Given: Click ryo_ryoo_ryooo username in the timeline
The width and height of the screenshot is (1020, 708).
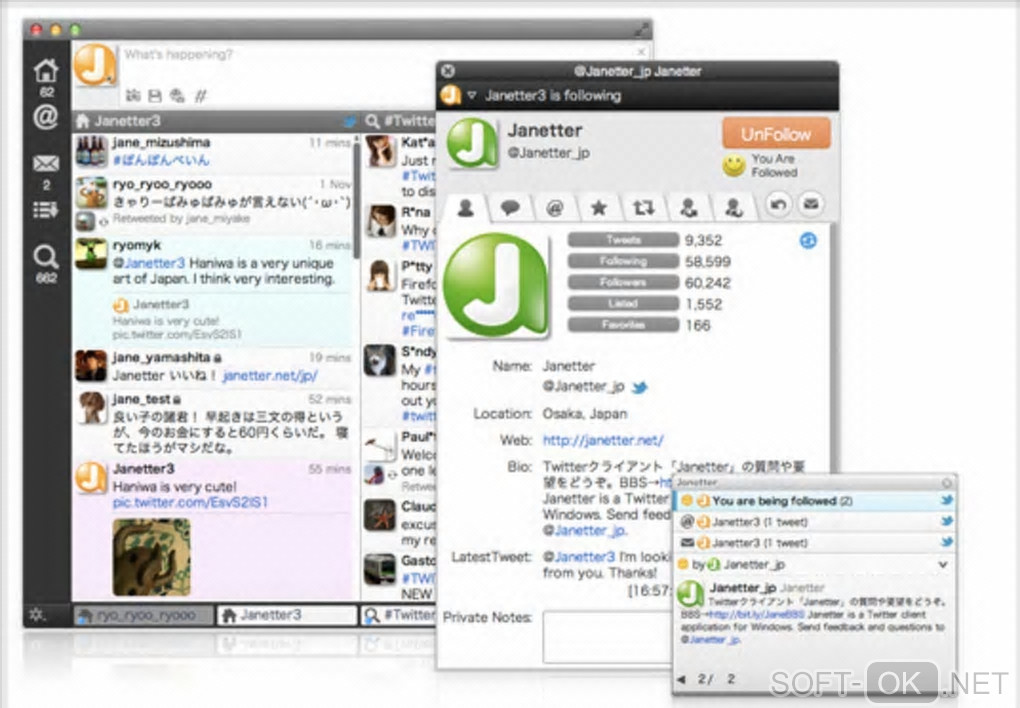Looking at the screenshot, I should click(163, 184).
